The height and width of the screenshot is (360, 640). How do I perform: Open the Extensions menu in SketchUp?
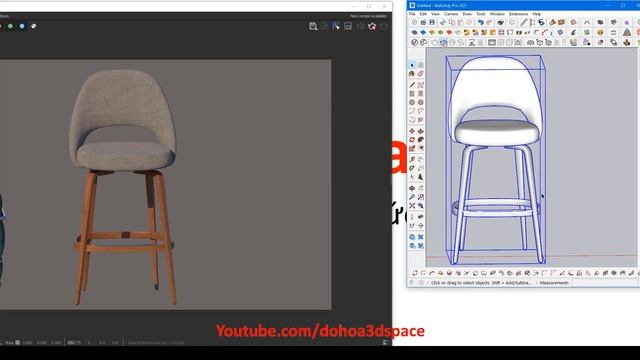(518, 14)
